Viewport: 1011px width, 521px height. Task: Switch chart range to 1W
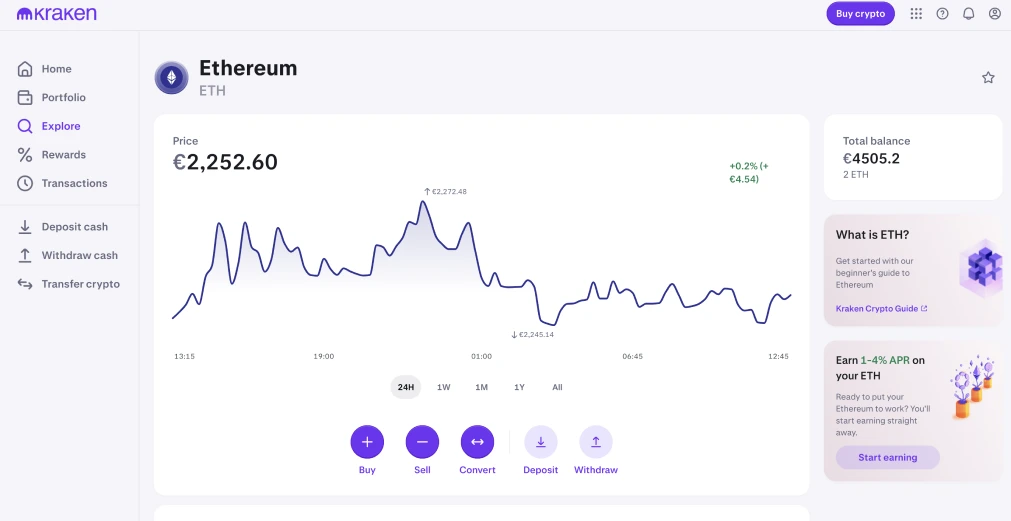click(444, 388)
